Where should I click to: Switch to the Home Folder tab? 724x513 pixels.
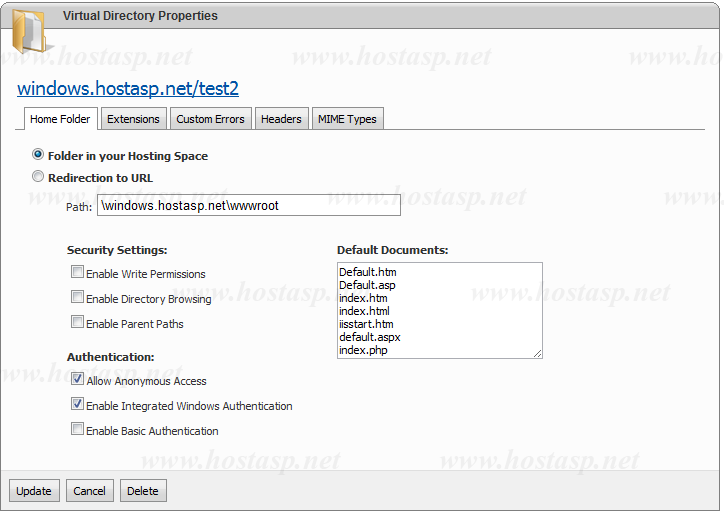point(60,119)
